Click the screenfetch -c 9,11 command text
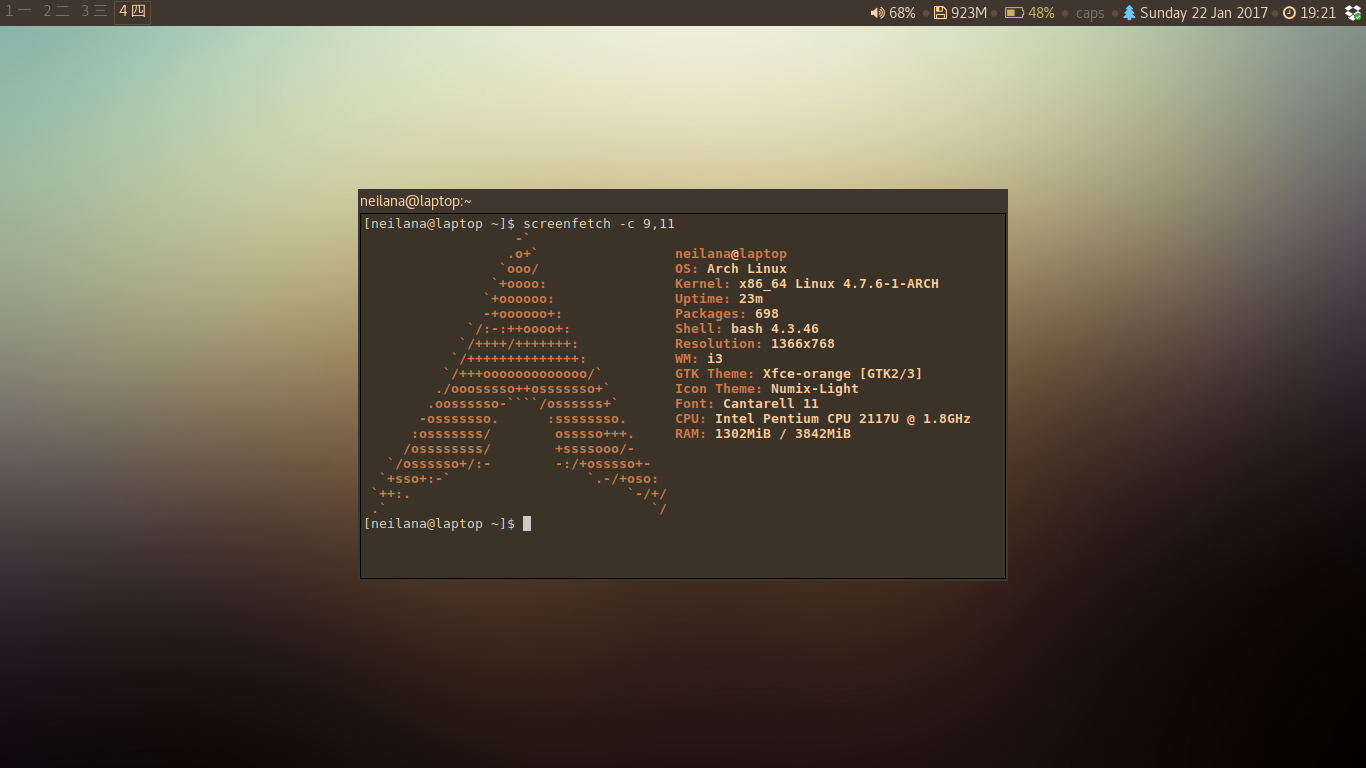This screenshot has width=1366, height=768. click(599, 224)
